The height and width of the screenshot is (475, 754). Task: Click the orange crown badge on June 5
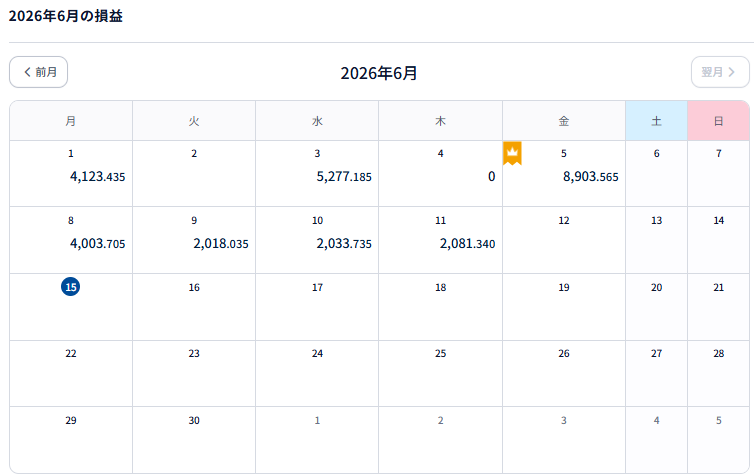pos(512,153)
